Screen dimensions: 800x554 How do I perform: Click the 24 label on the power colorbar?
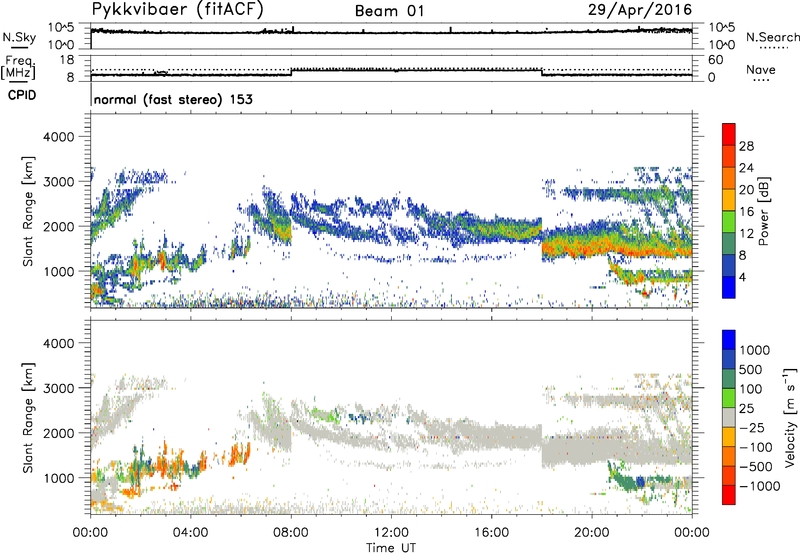746,168
